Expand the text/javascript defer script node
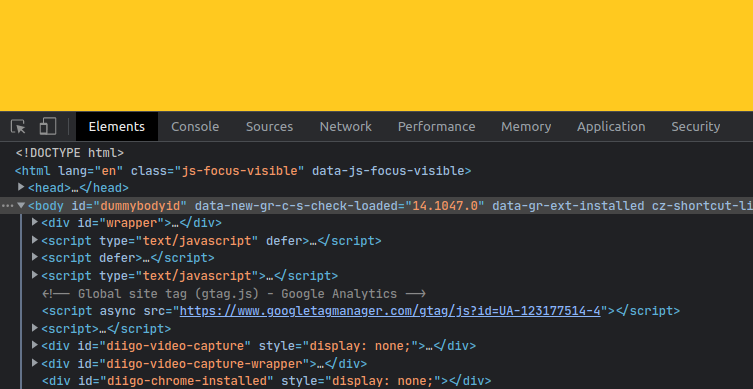The width and height of the screenshot is (753, 389). click(35, 240)
